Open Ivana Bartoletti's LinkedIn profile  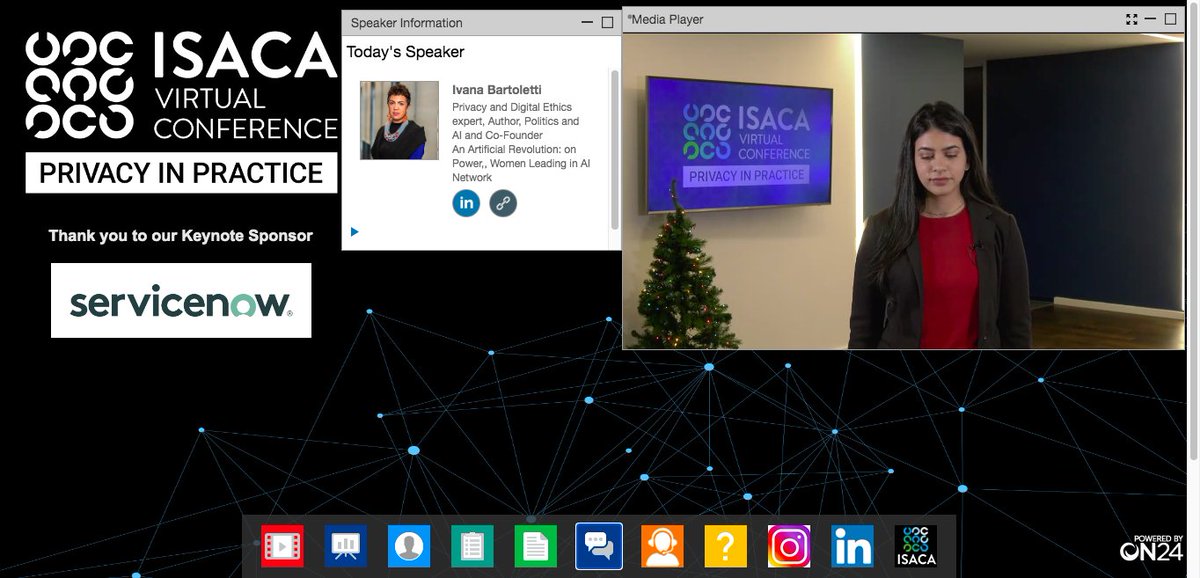pyautogui.click(x=466, y=203)
